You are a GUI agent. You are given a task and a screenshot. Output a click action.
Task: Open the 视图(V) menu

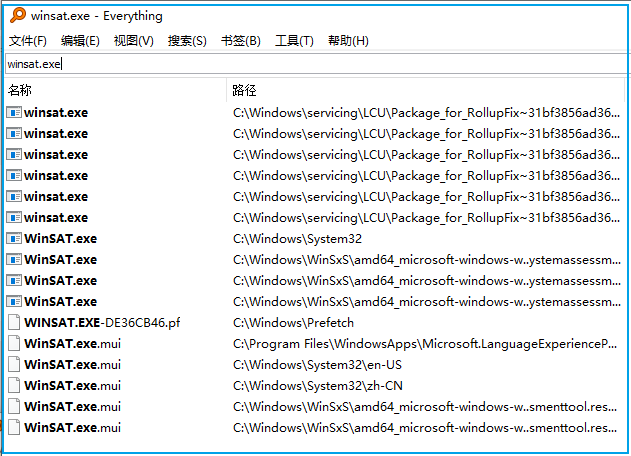(134, 41)
